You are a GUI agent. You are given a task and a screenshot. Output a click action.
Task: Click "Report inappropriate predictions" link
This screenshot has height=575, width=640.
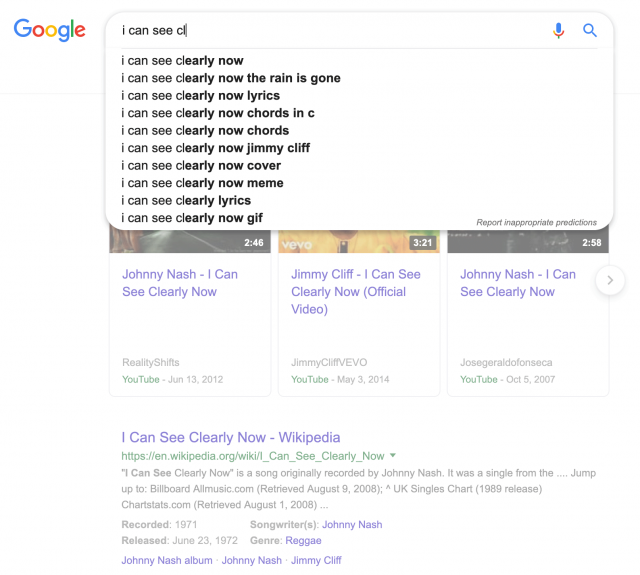coord(536,222)
